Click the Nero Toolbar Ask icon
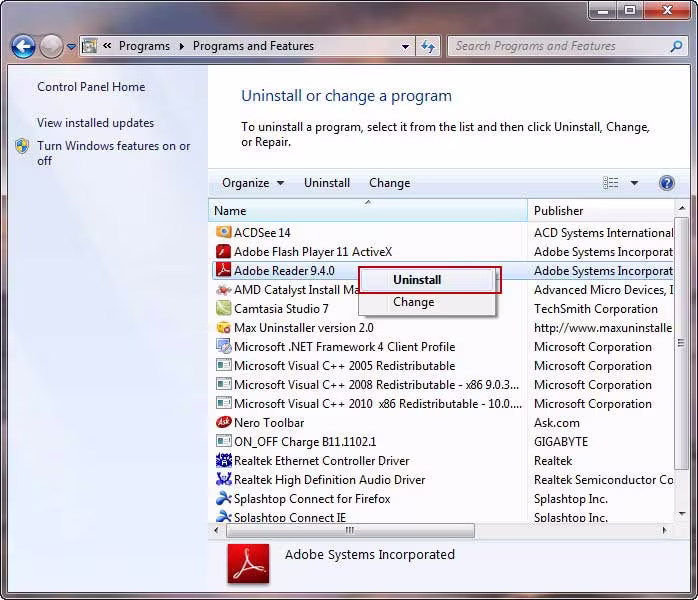The width and height of the screenshot is (698, 600). tap(223, 422)
